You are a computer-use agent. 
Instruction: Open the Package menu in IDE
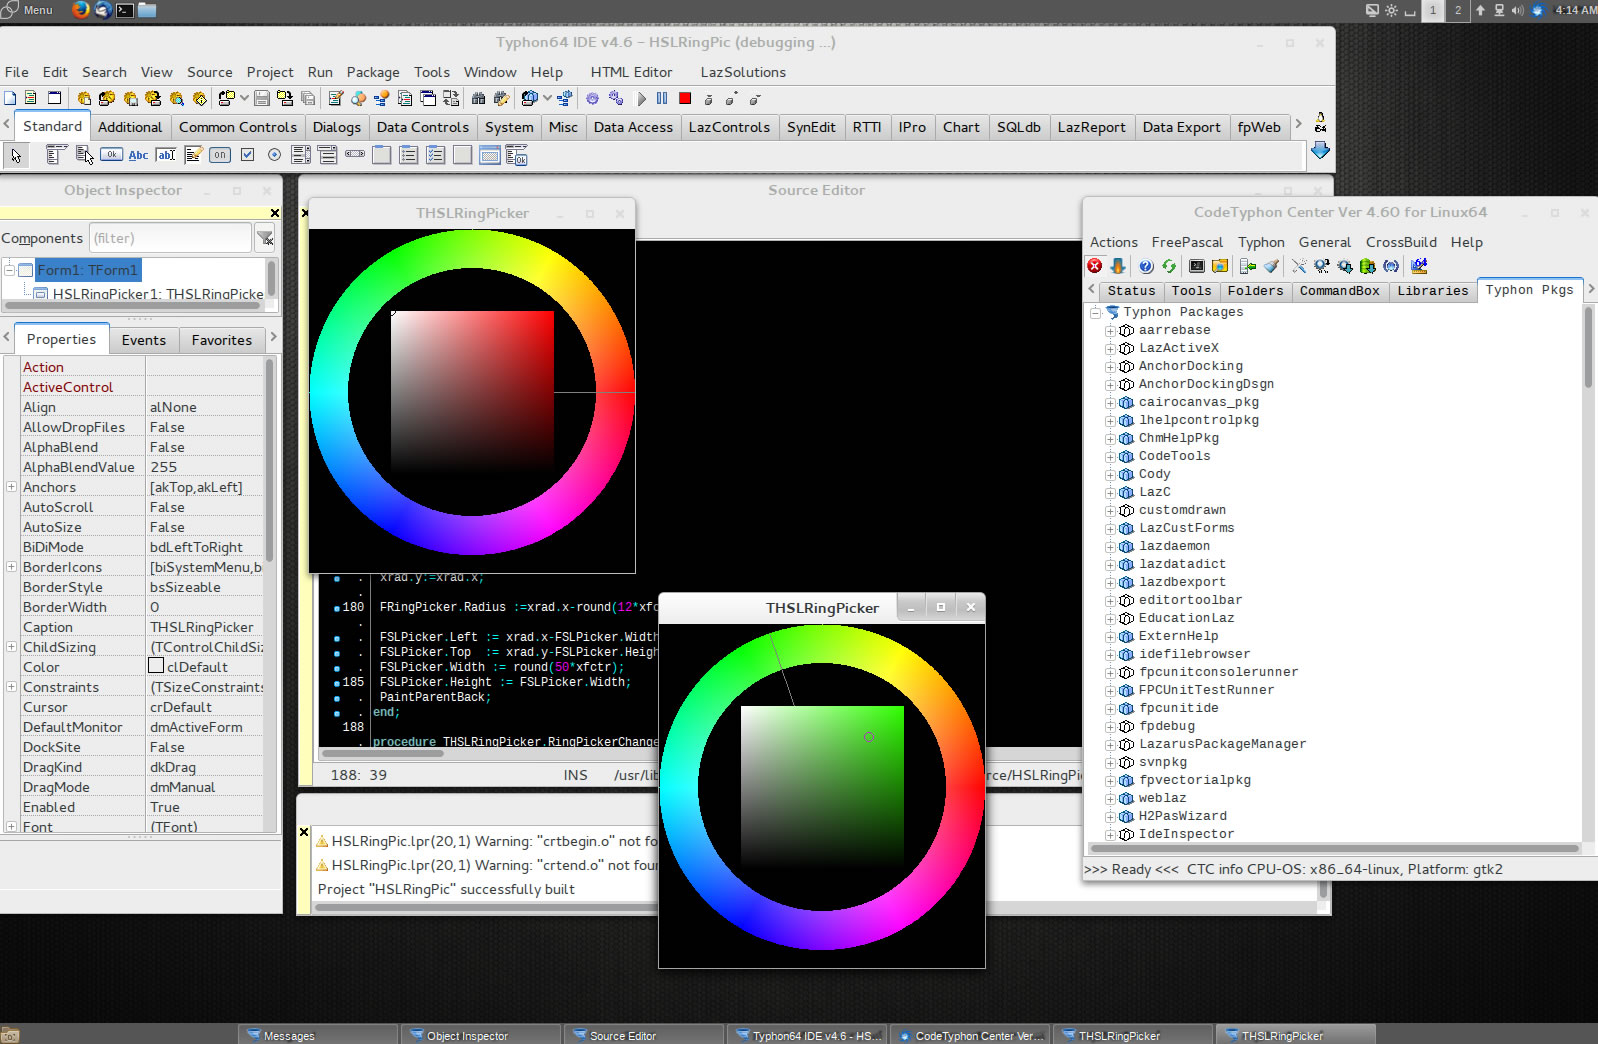pos(373,72)
